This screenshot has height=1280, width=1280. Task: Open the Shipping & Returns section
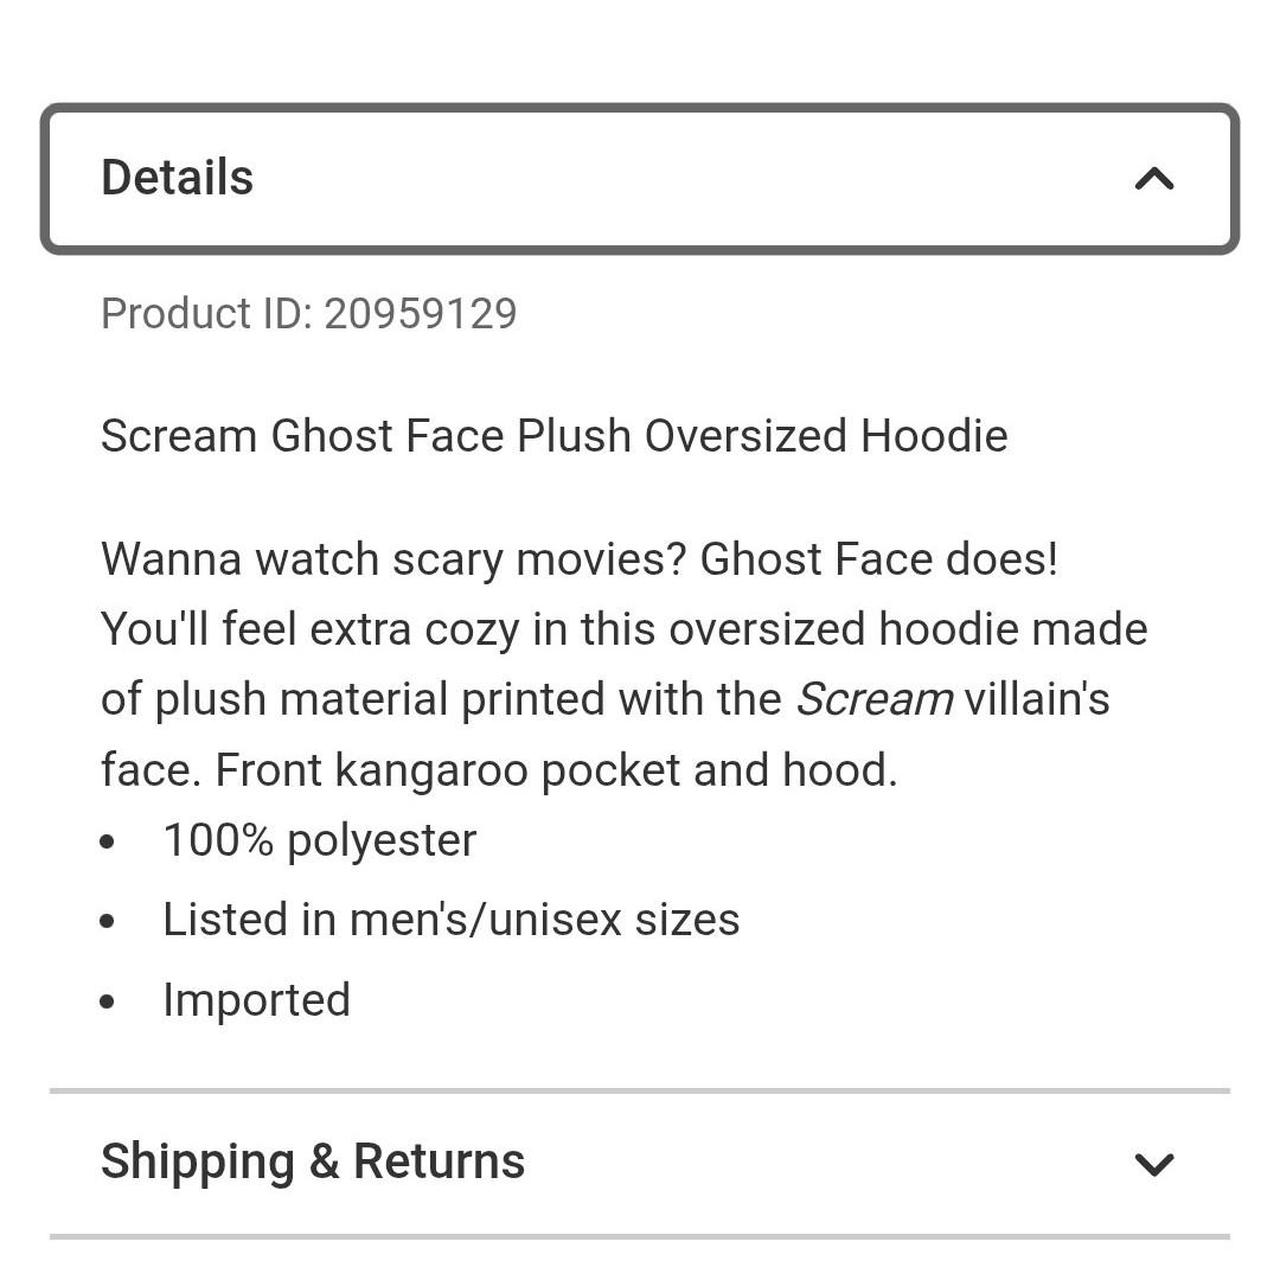(311, 1161)
